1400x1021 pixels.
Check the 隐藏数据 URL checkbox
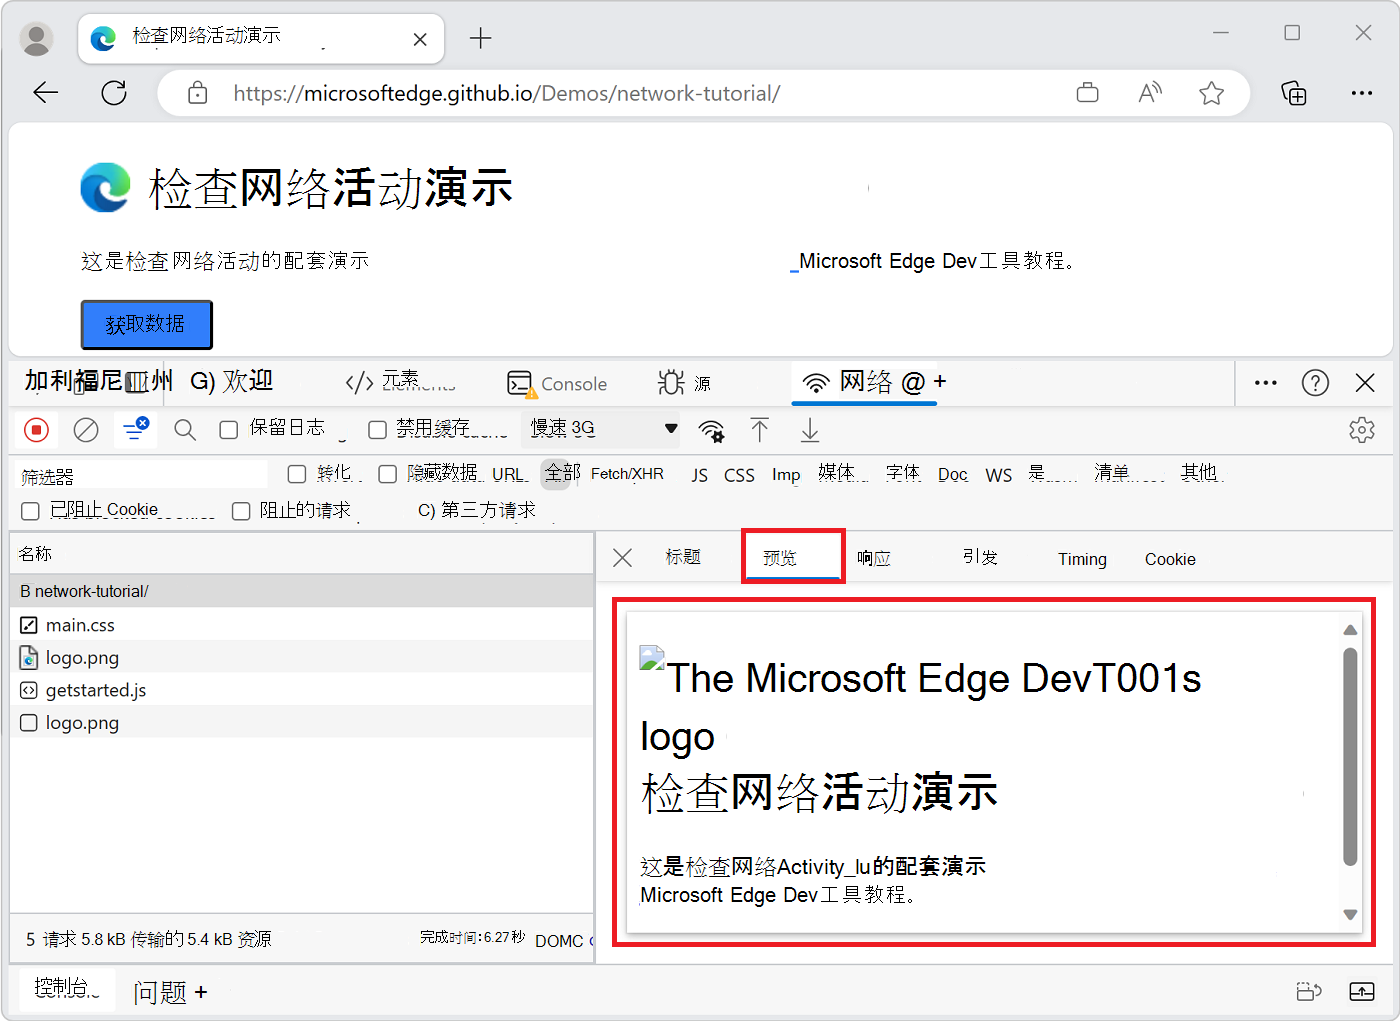point(388,474)
